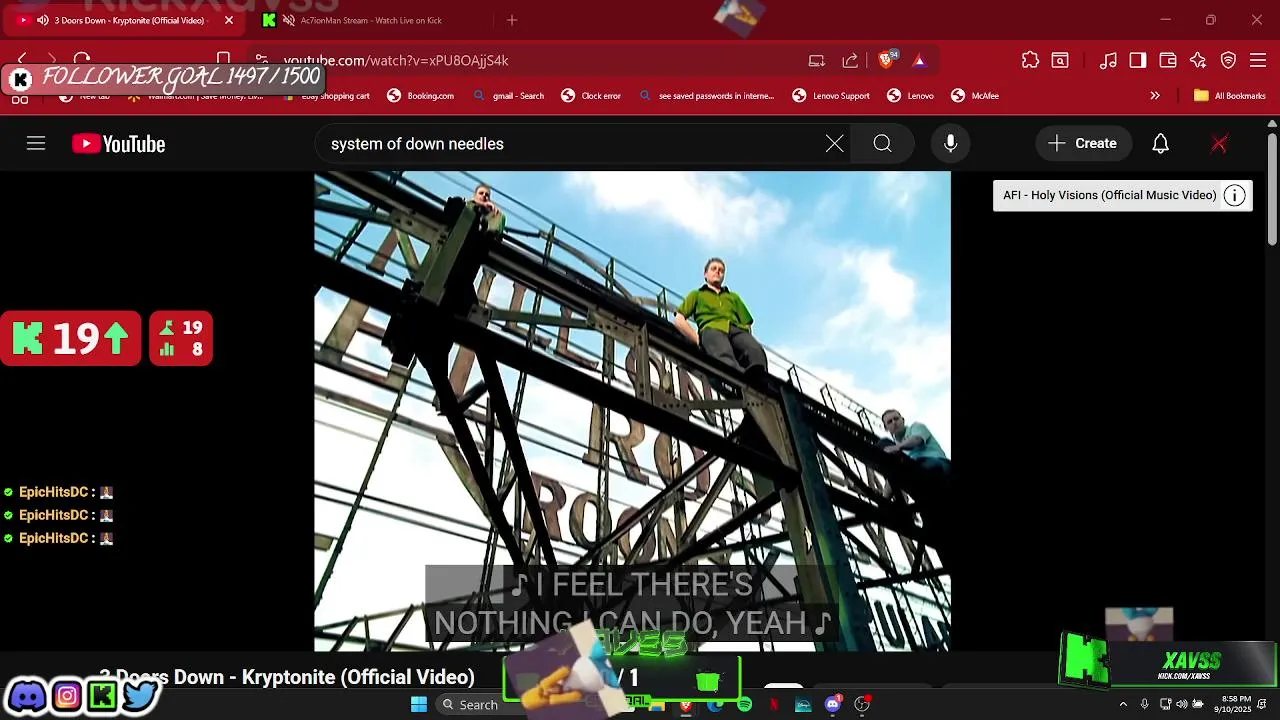Clear the search query with X
This screenshot has width=1280, height=720.
(834, 144)
